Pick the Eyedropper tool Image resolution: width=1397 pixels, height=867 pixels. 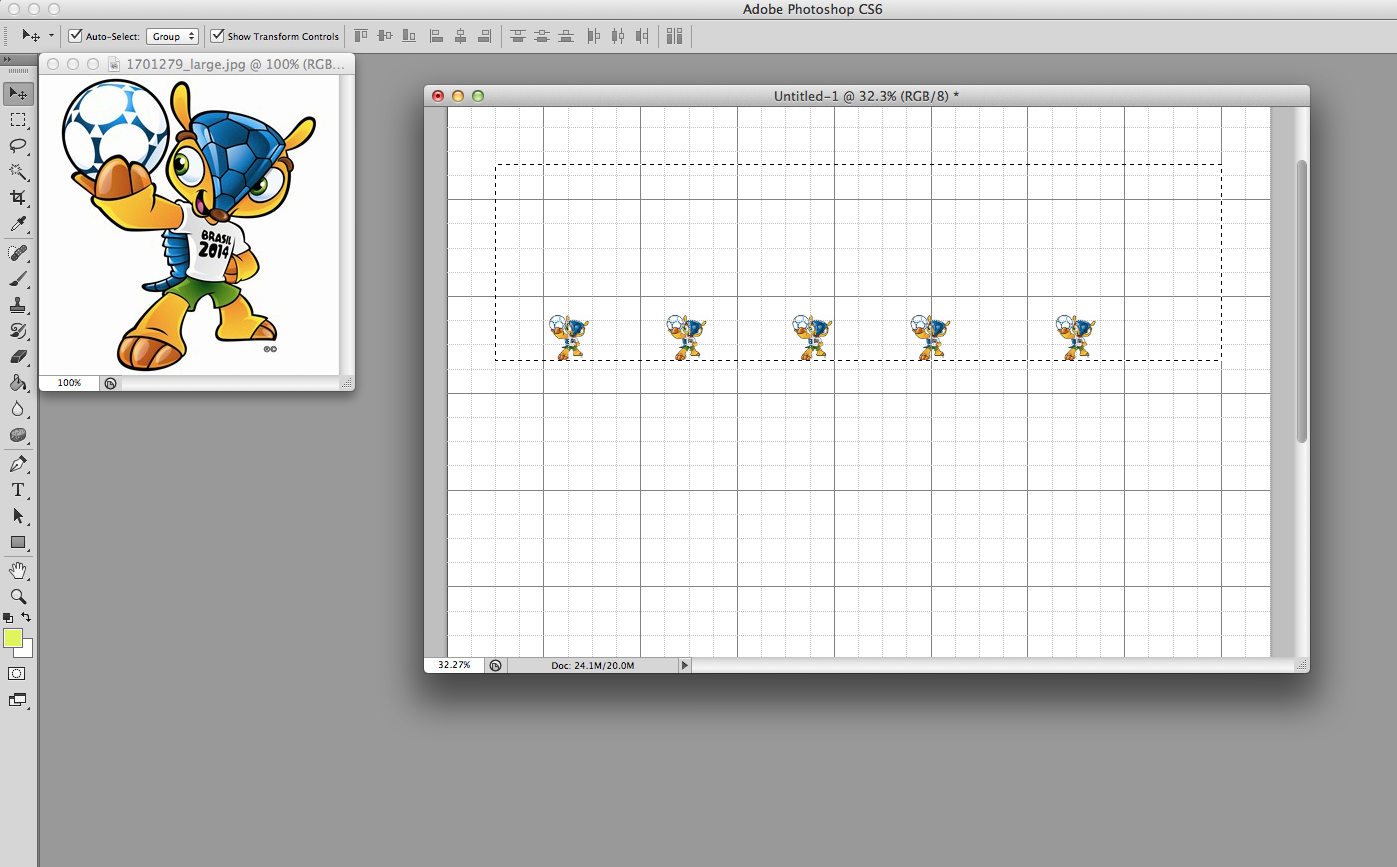point(18,224)
